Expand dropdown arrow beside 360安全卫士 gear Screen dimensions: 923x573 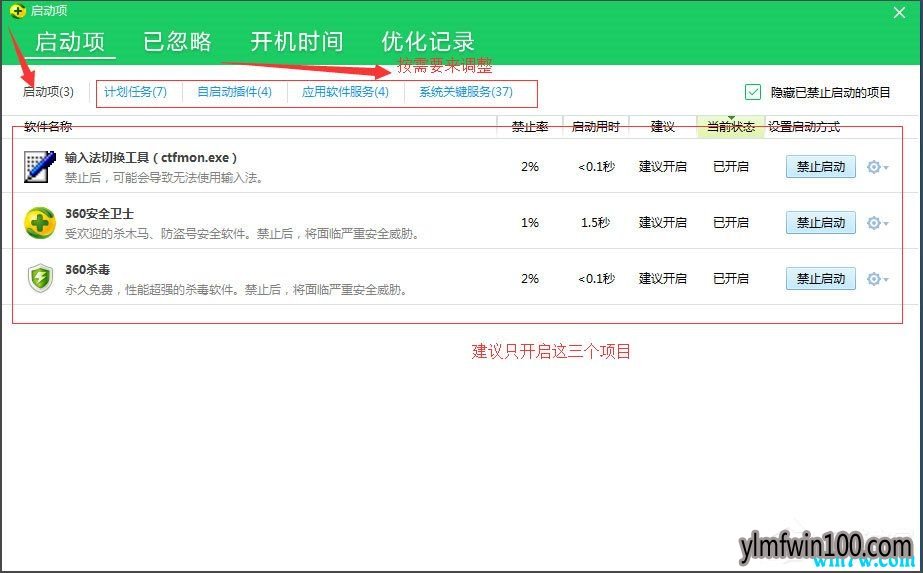pos(886,224)
